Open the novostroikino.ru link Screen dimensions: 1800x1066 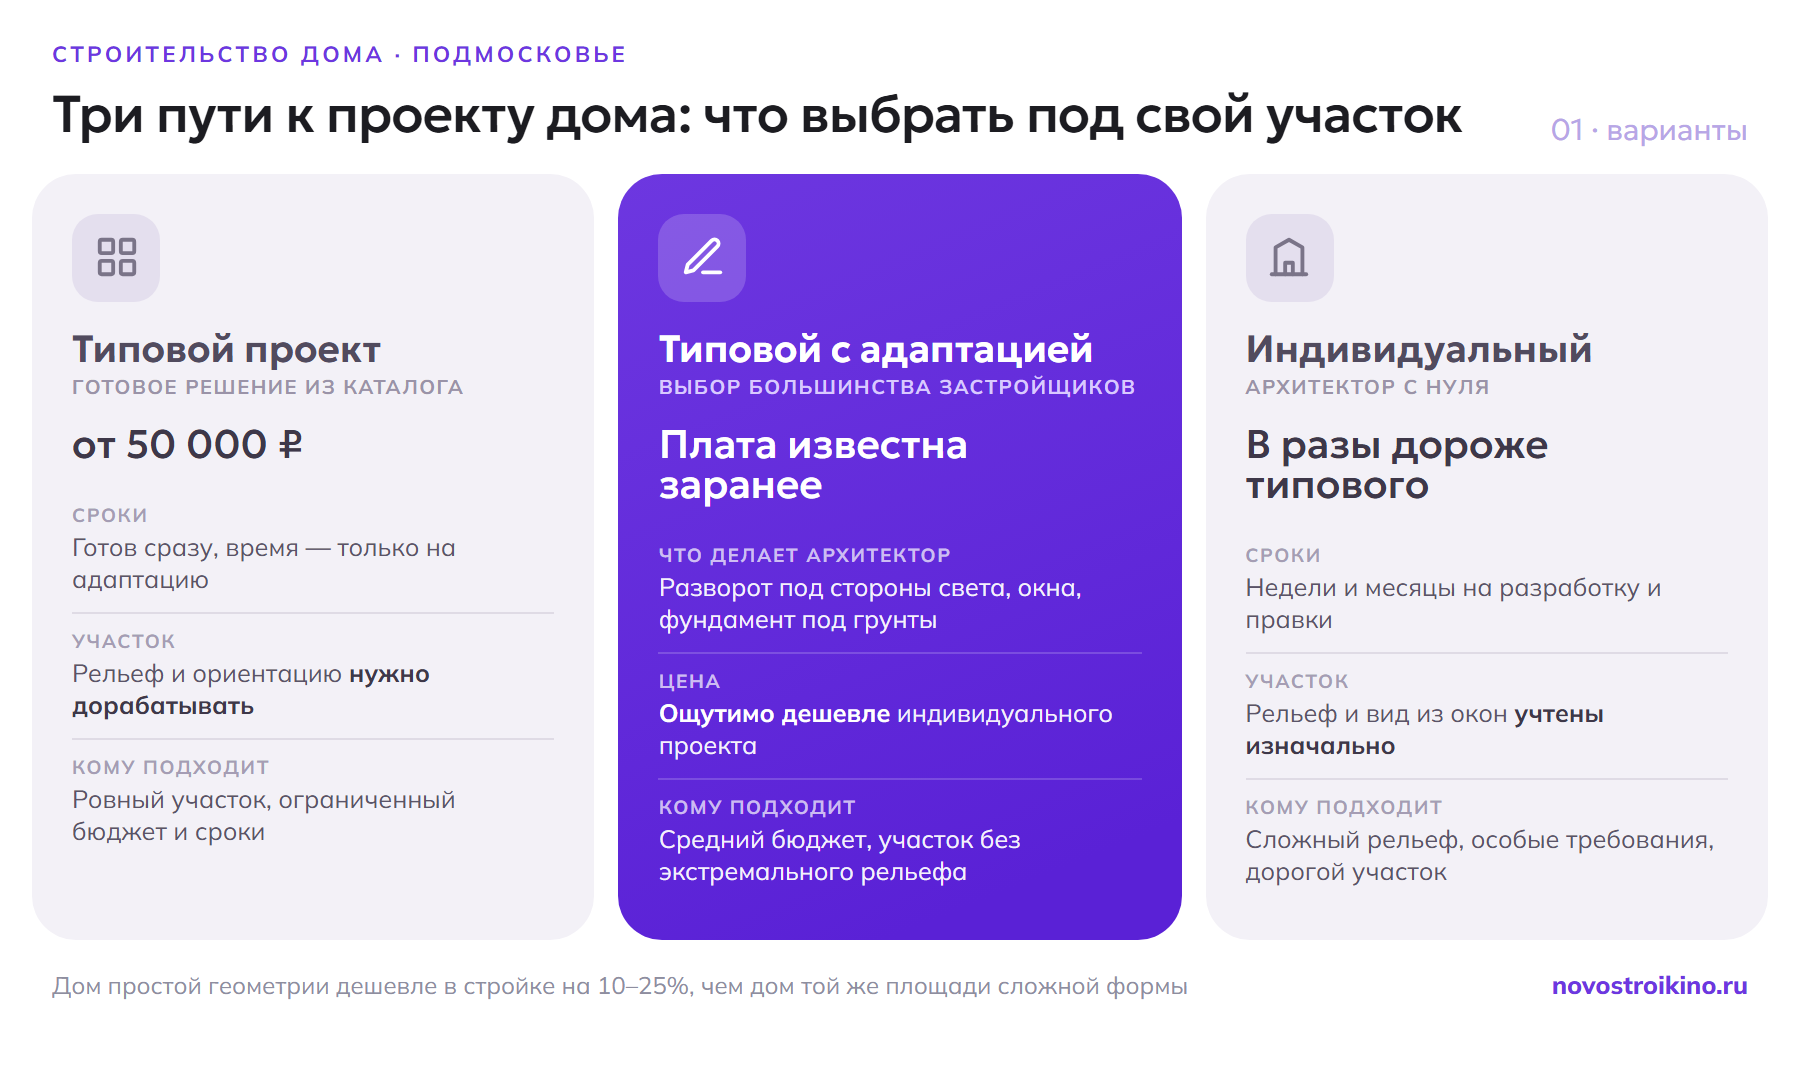click(x=1649, y=986)
